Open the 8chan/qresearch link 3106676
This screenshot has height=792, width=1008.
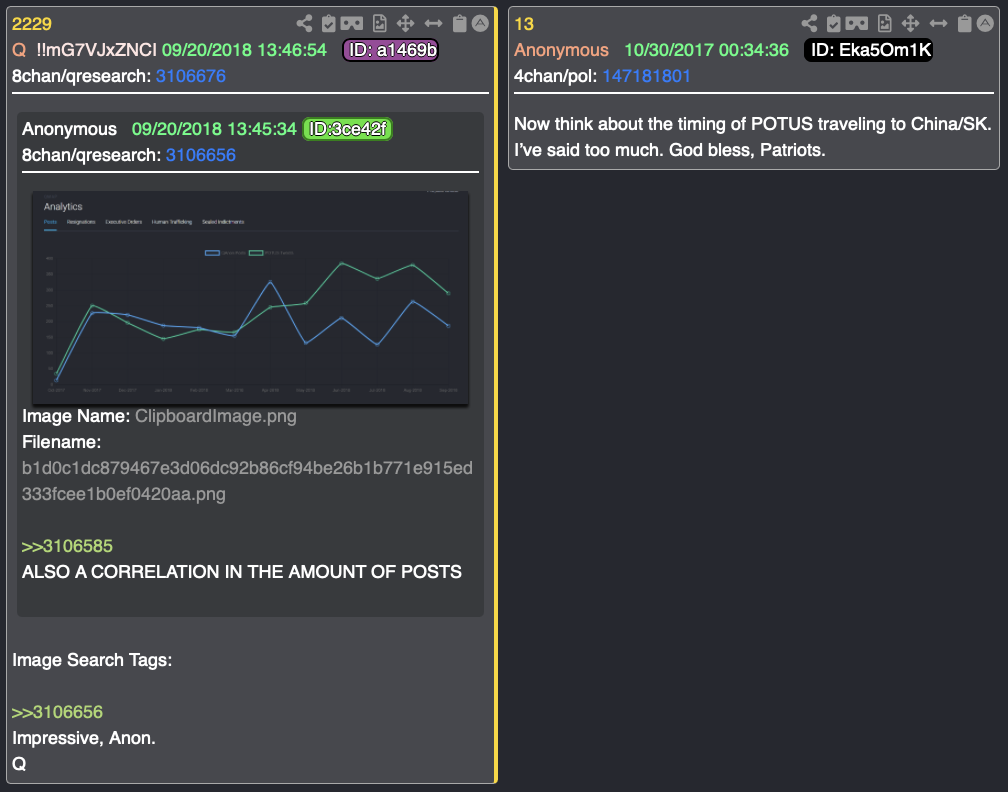190,76
